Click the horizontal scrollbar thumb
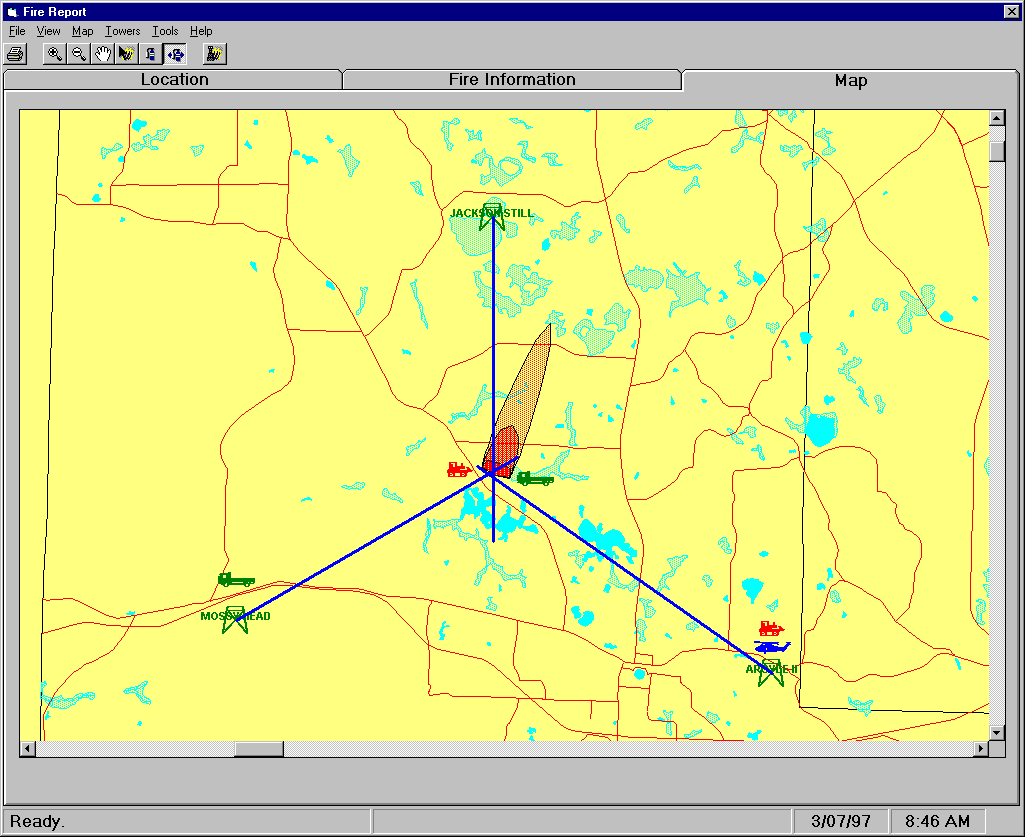Image resolution: width=1027 pixels, height=837 pixels. tap(259, 749)
